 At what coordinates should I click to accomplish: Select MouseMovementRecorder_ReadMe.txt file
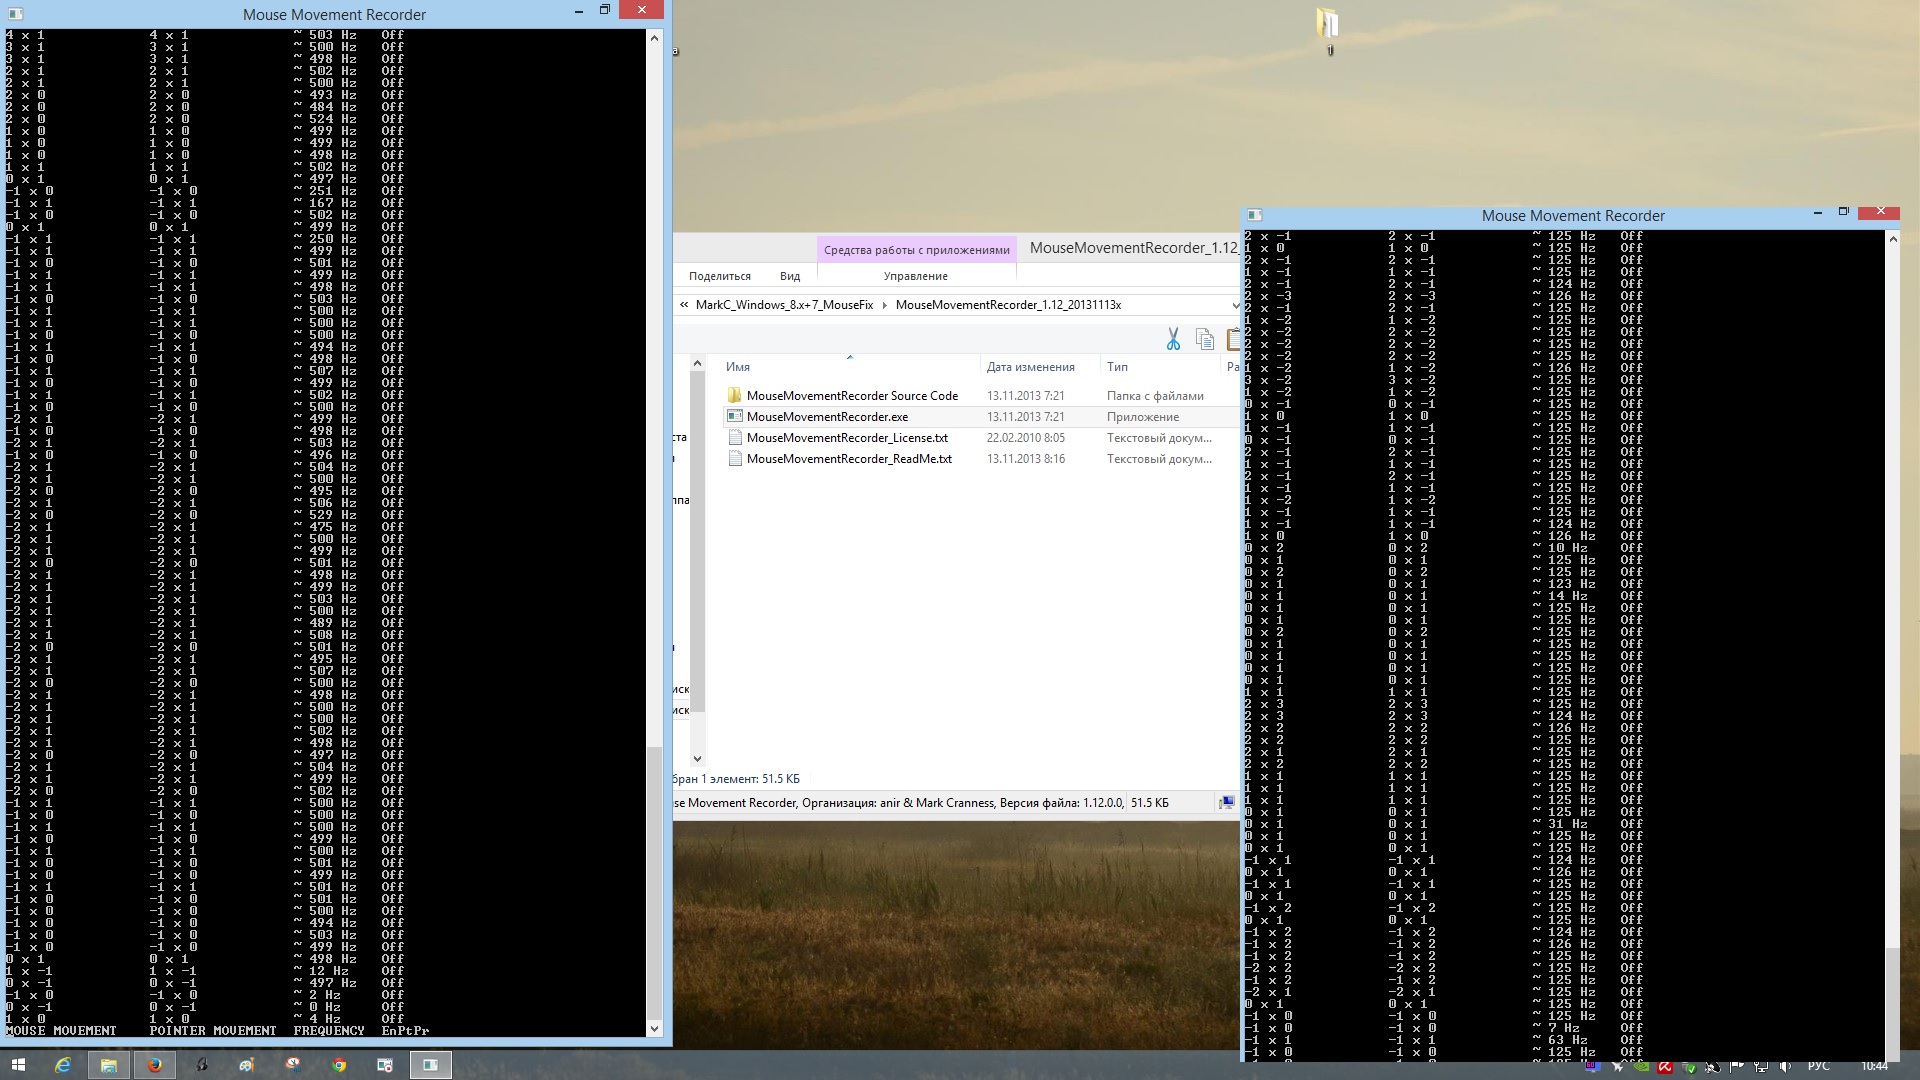click(x=848, y=459)
